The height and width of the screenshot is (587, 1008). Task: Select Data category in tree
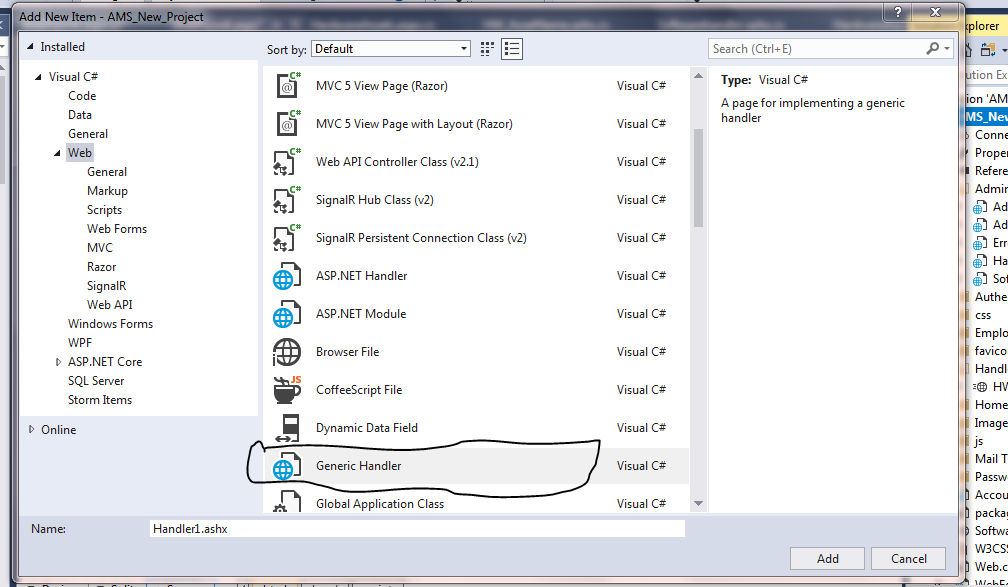(x=80, y=114)
